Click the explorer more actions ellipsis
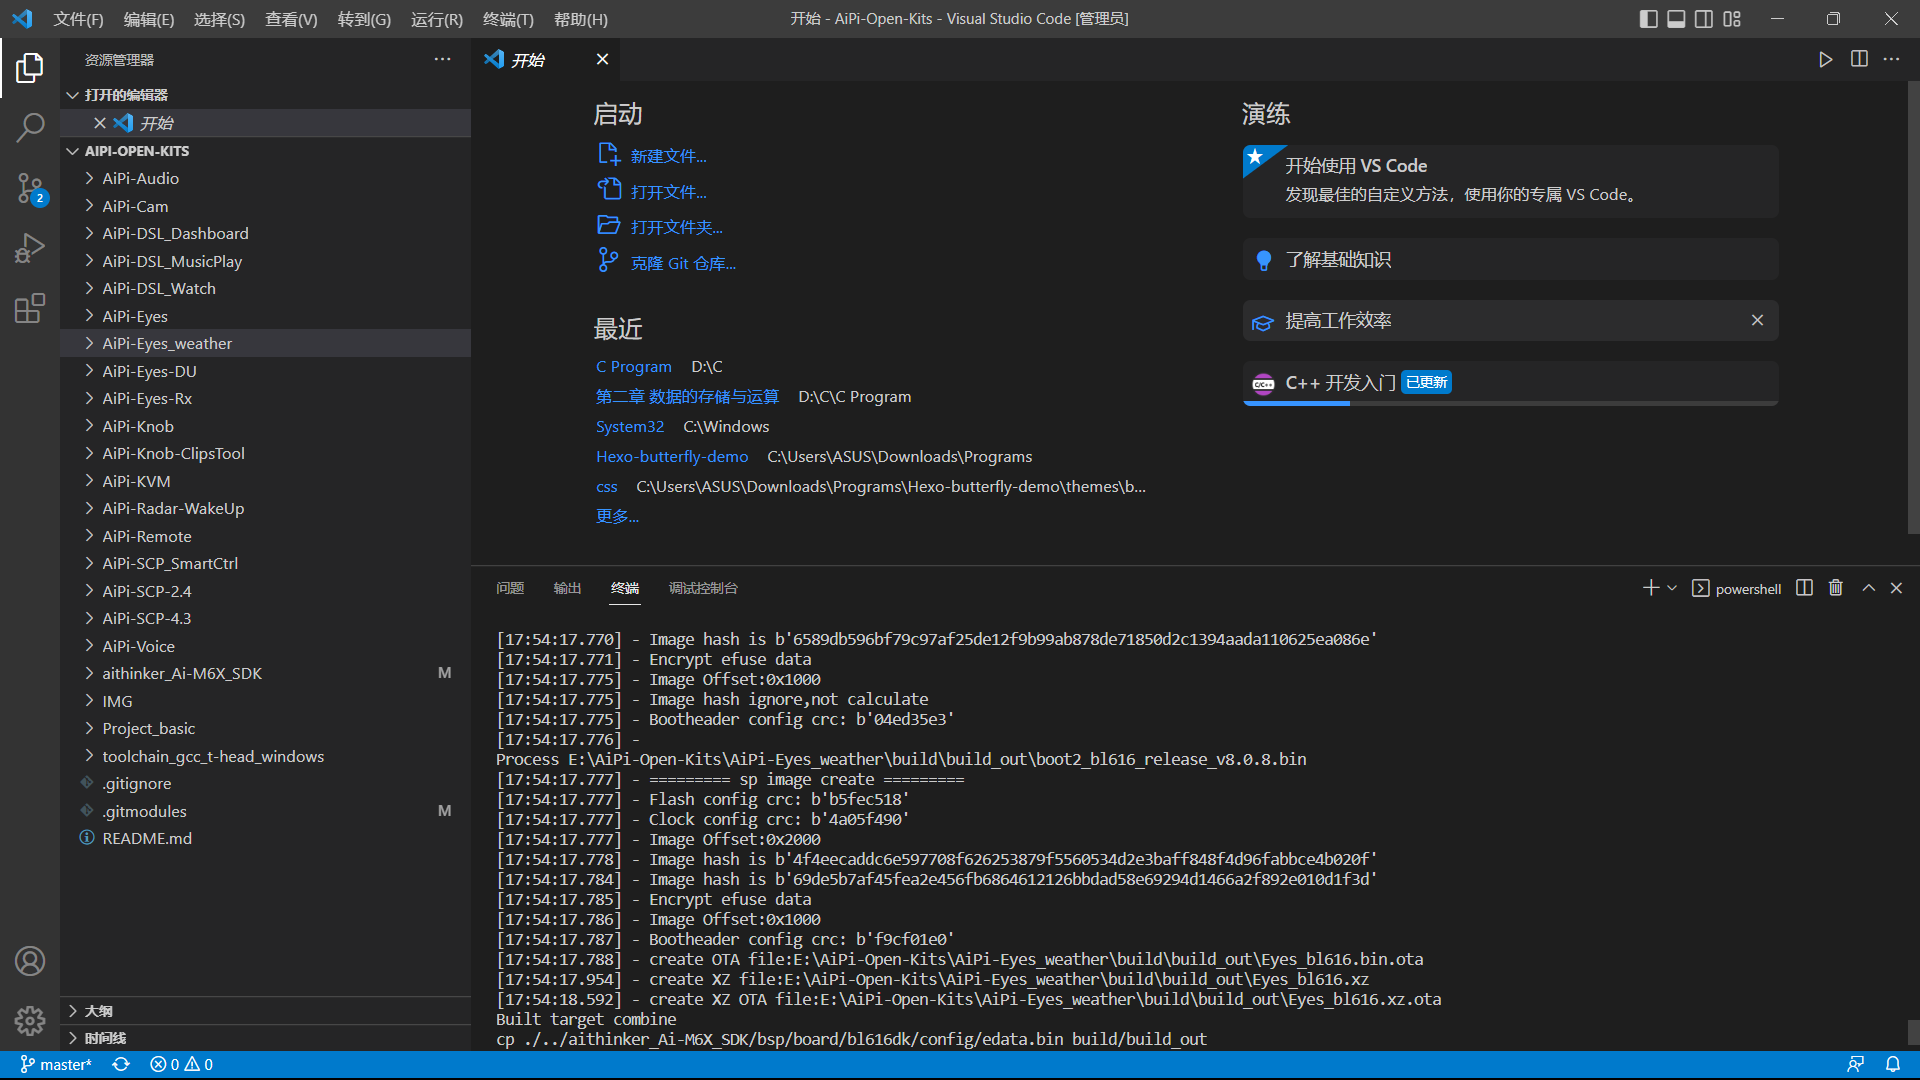The height and width of the screenshot is (1080, 1920). pos(442,60)
